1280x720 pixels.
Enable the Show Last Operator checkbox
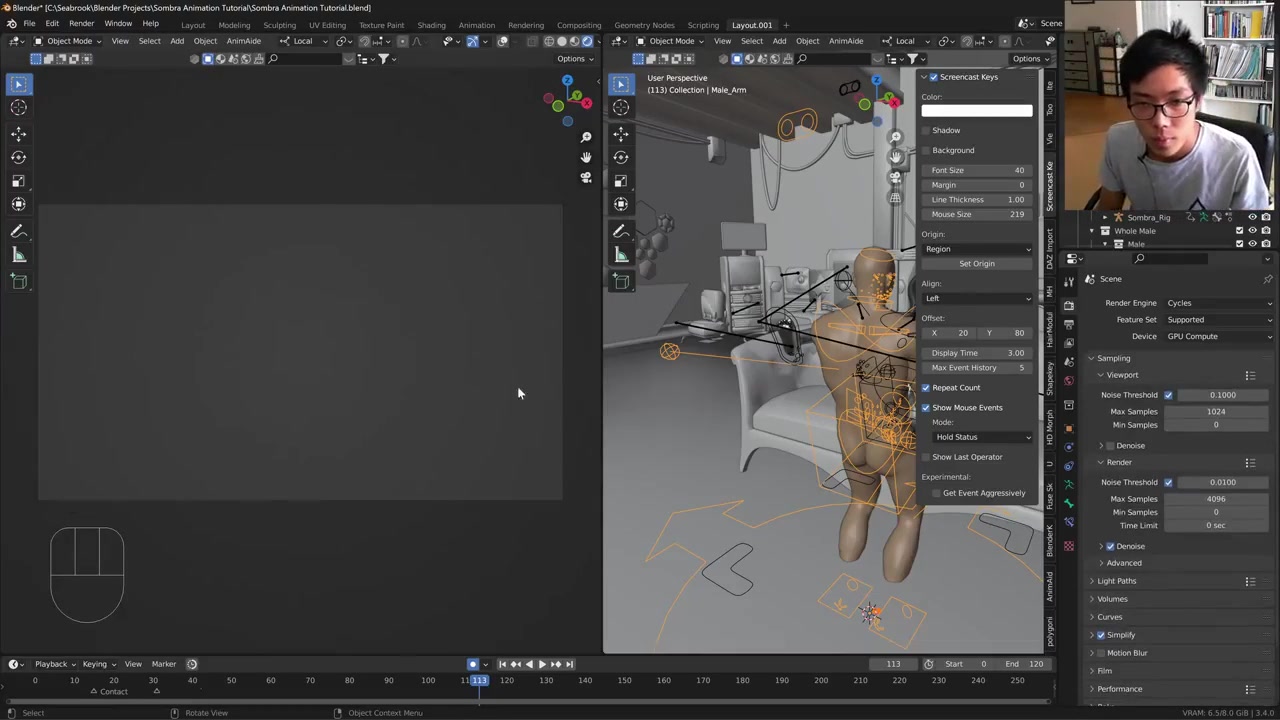click(x=926, y=457)
